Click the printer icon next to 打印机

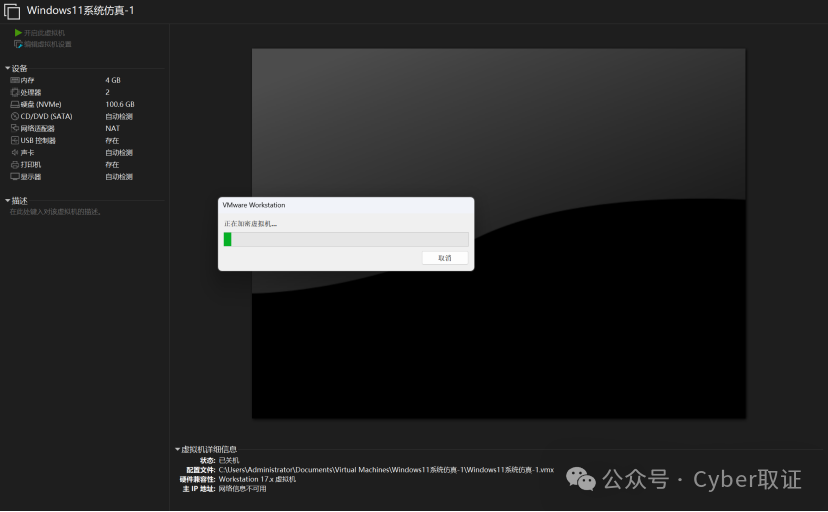tap(15, 165)
